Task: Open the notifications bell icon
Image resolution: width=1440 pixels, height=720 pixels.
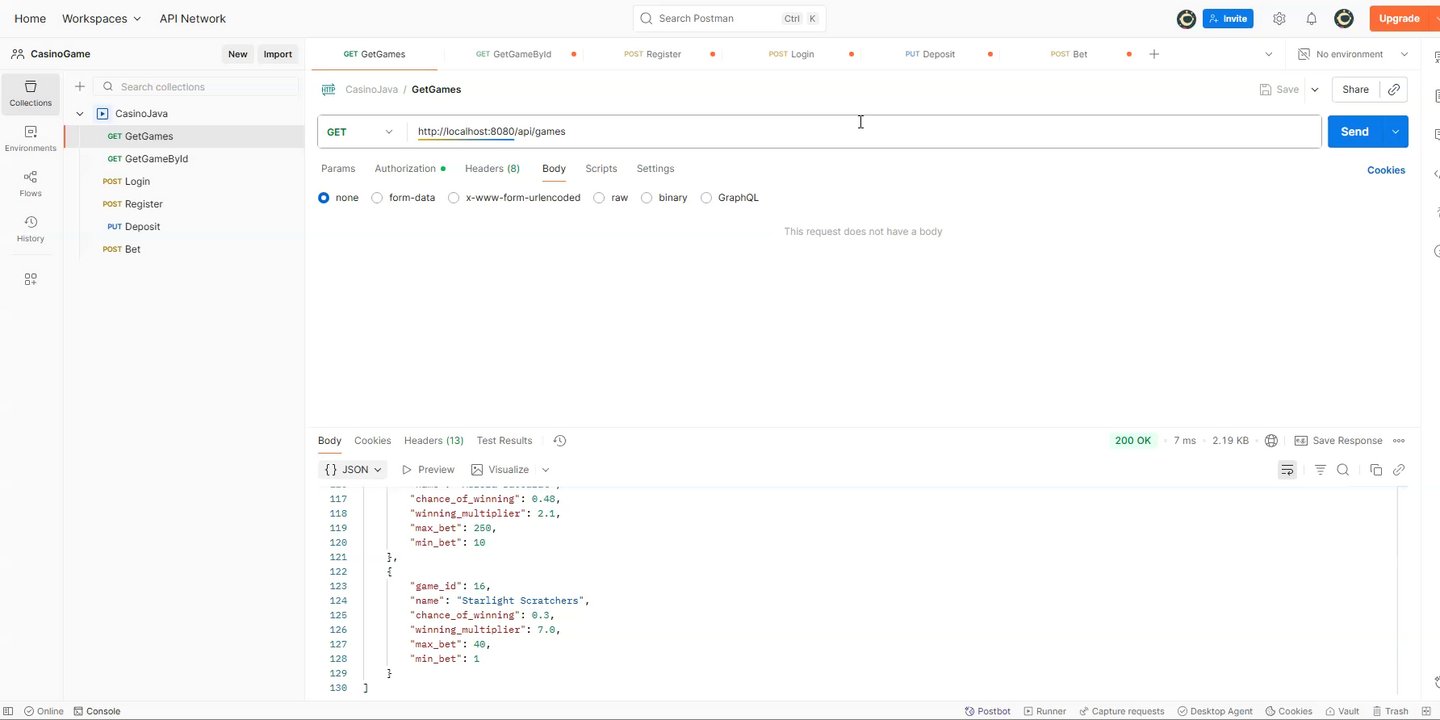Action: click(x=1311, y=18)
